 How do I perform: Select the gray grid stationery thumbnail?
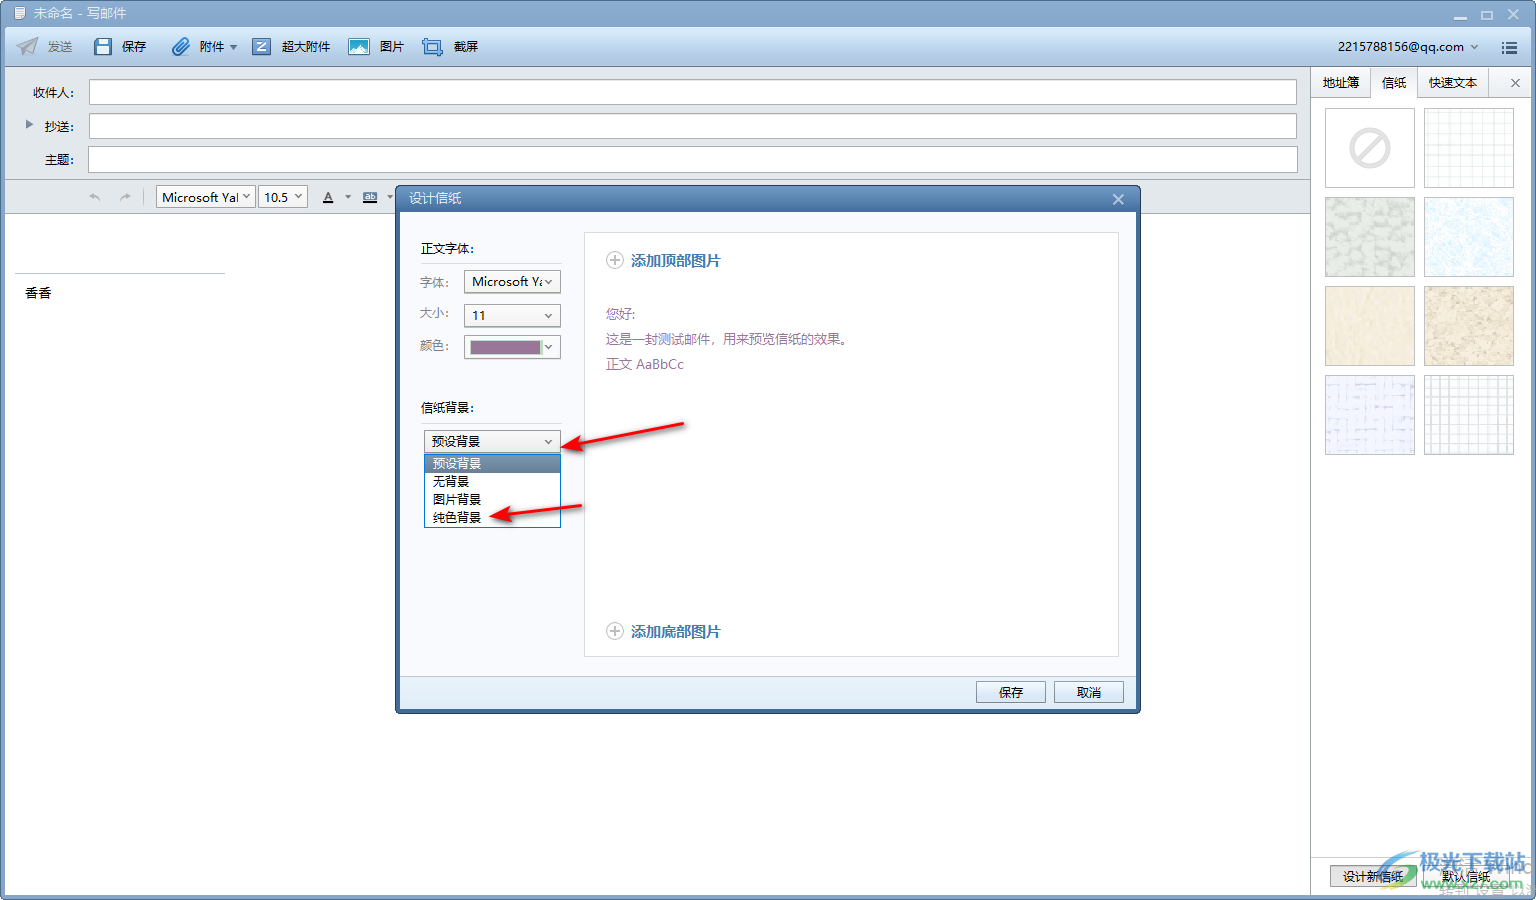pos(1469,415)
